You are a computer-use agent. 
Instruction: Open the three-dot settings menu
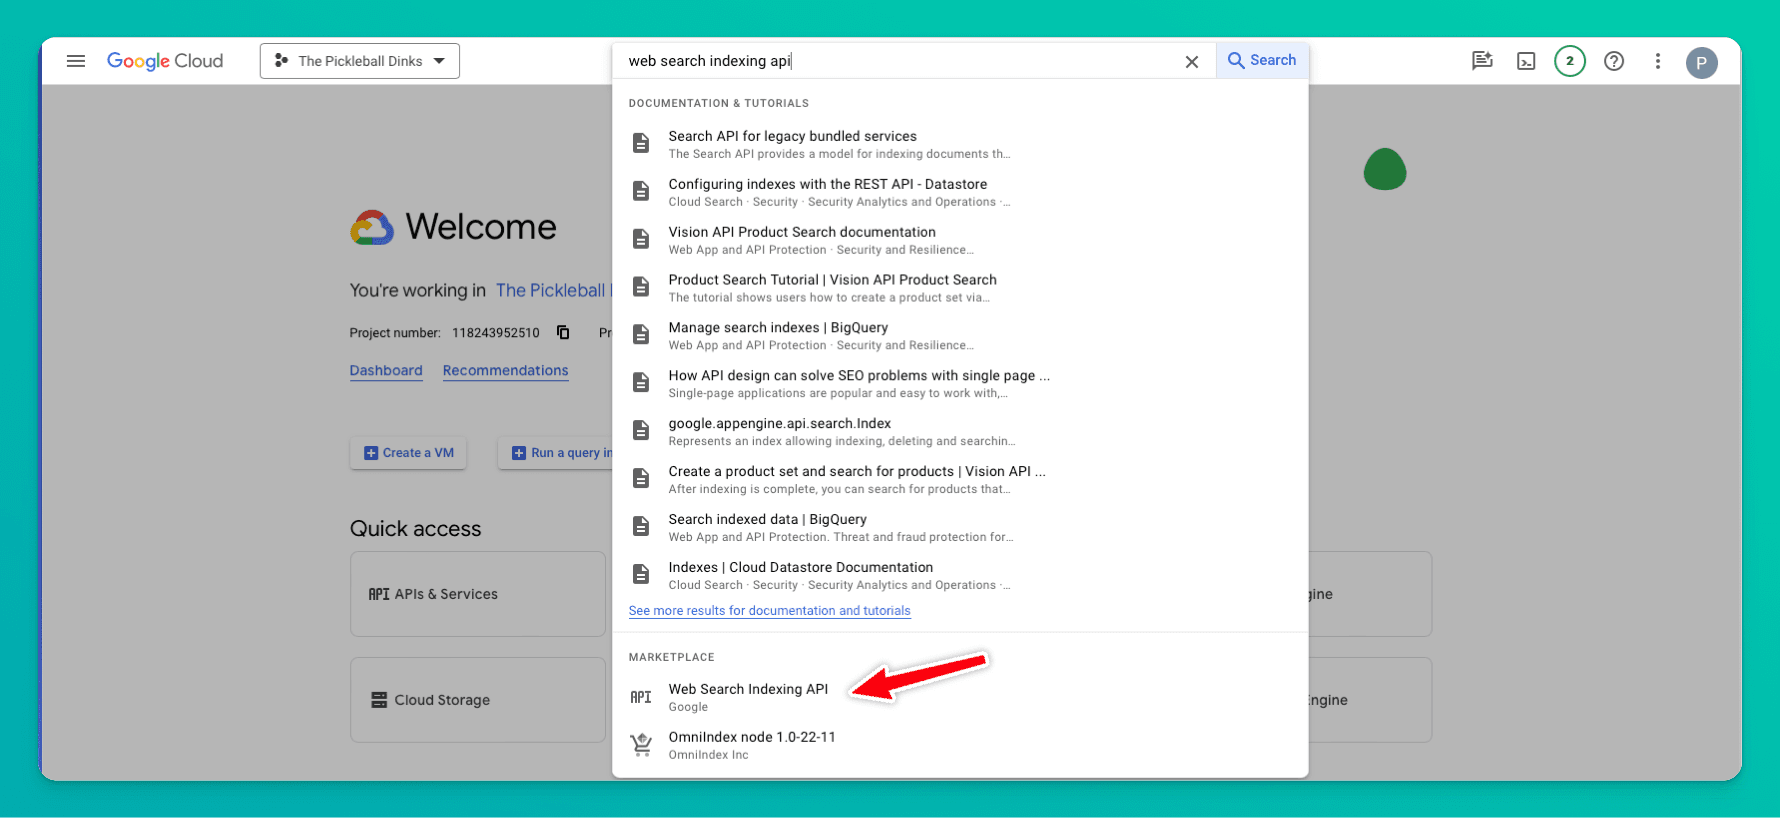click(1658, 61)
